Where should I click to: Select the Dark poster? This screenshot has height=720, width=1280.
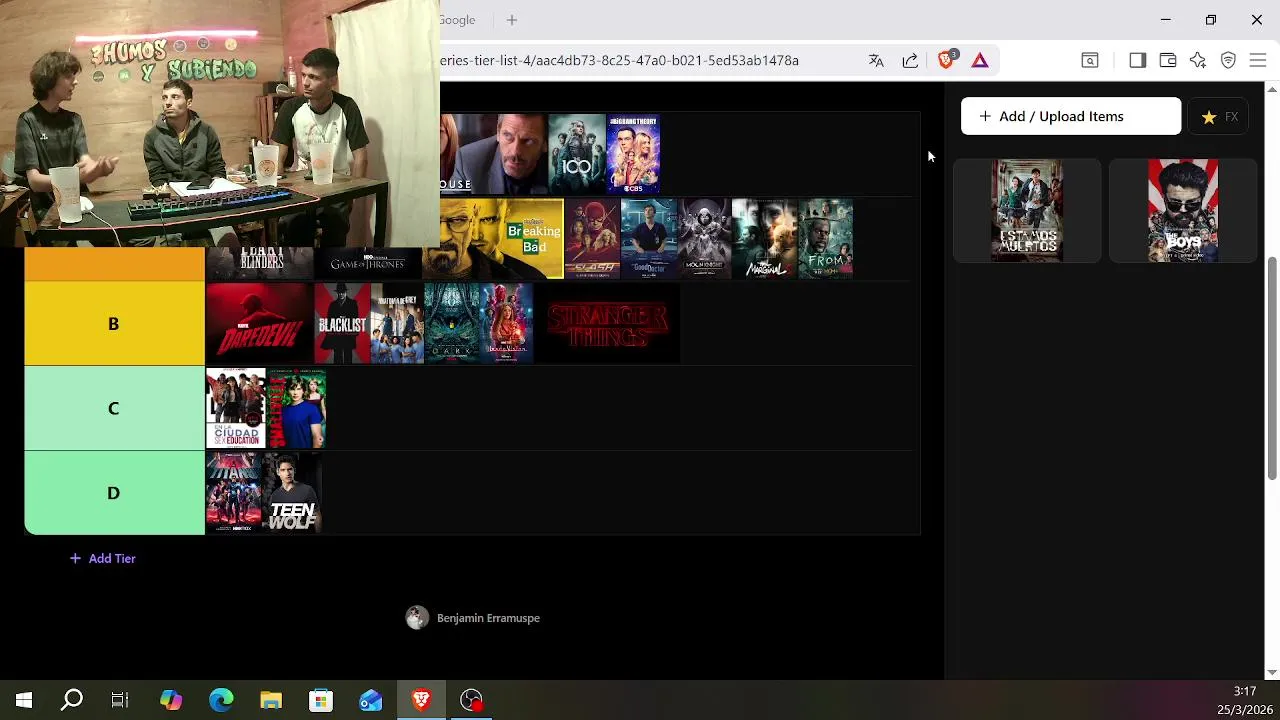point(452,324)
